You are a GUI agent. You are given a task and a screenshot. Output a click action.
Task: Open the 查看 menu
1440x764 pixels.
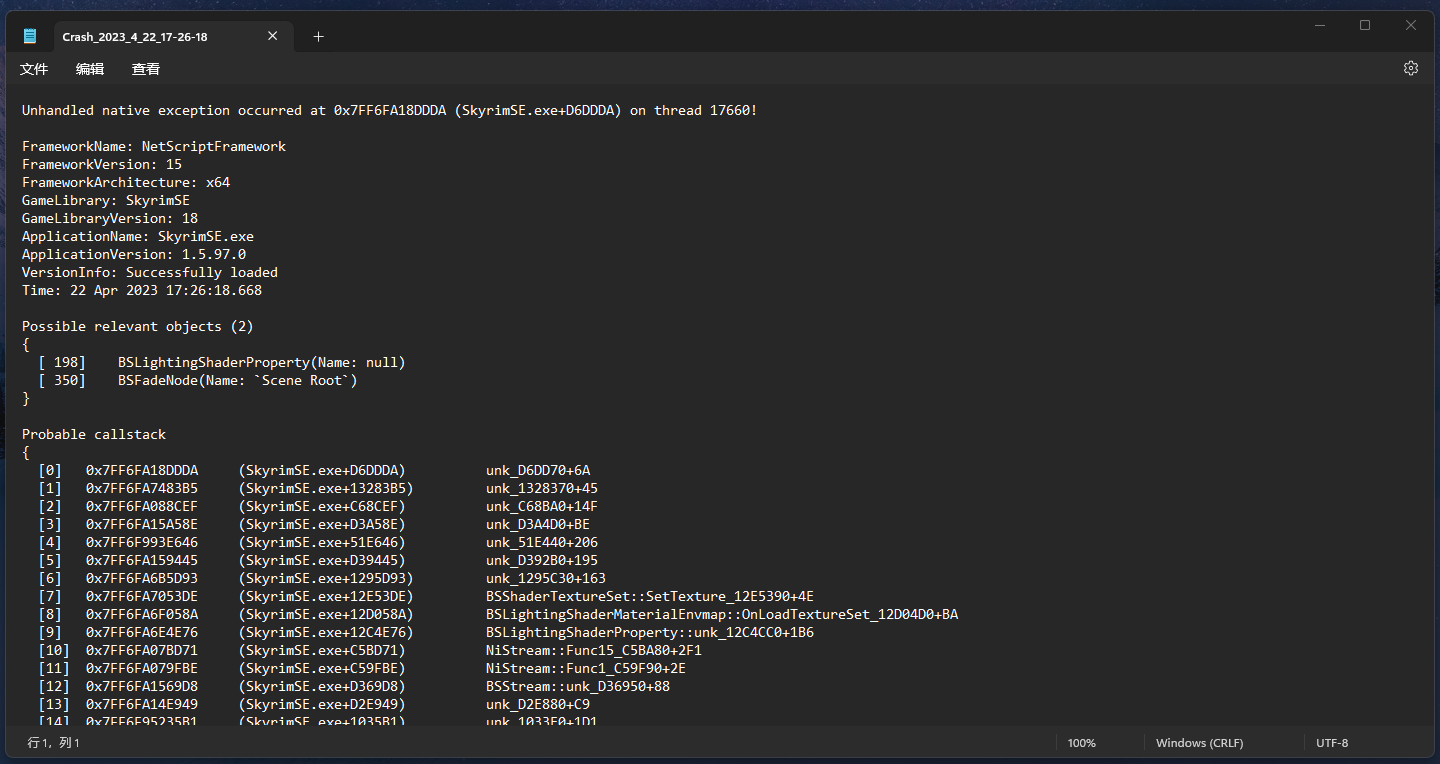pyautogui.click(x=146, y=69)
